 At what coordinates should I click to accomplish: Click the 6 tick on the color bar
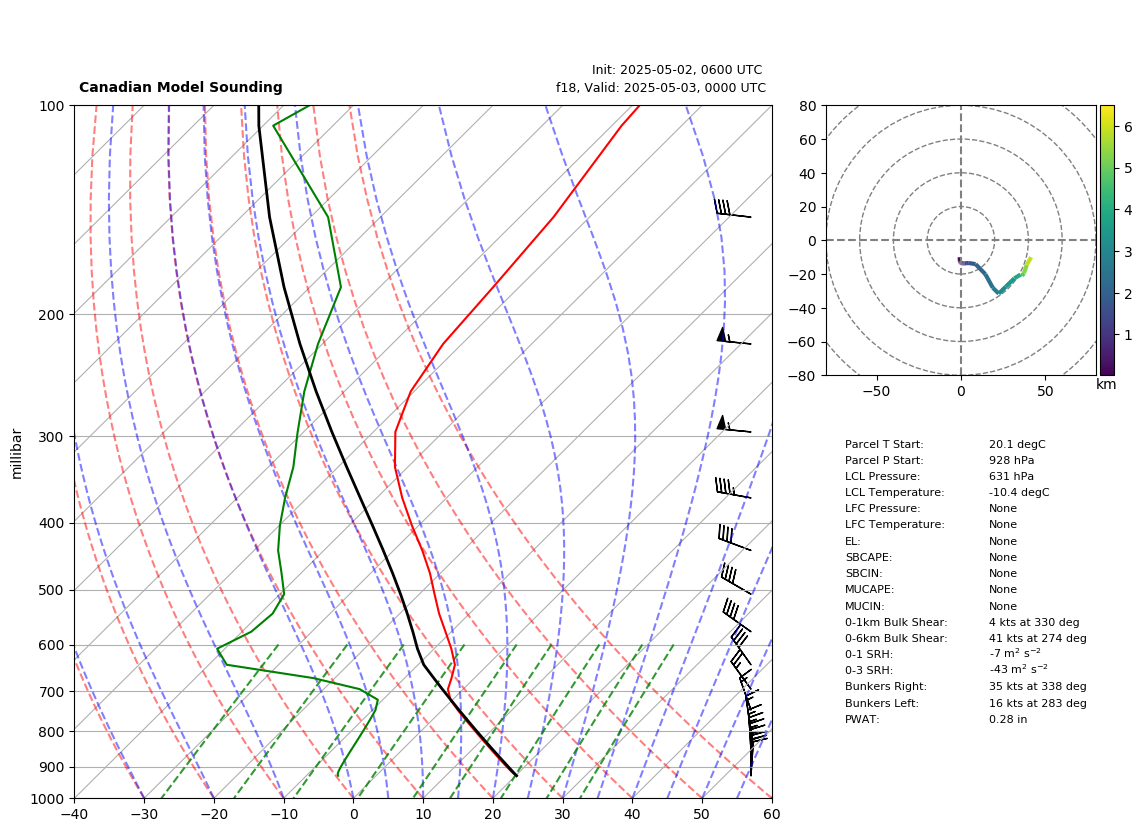tap(1128, 127)
